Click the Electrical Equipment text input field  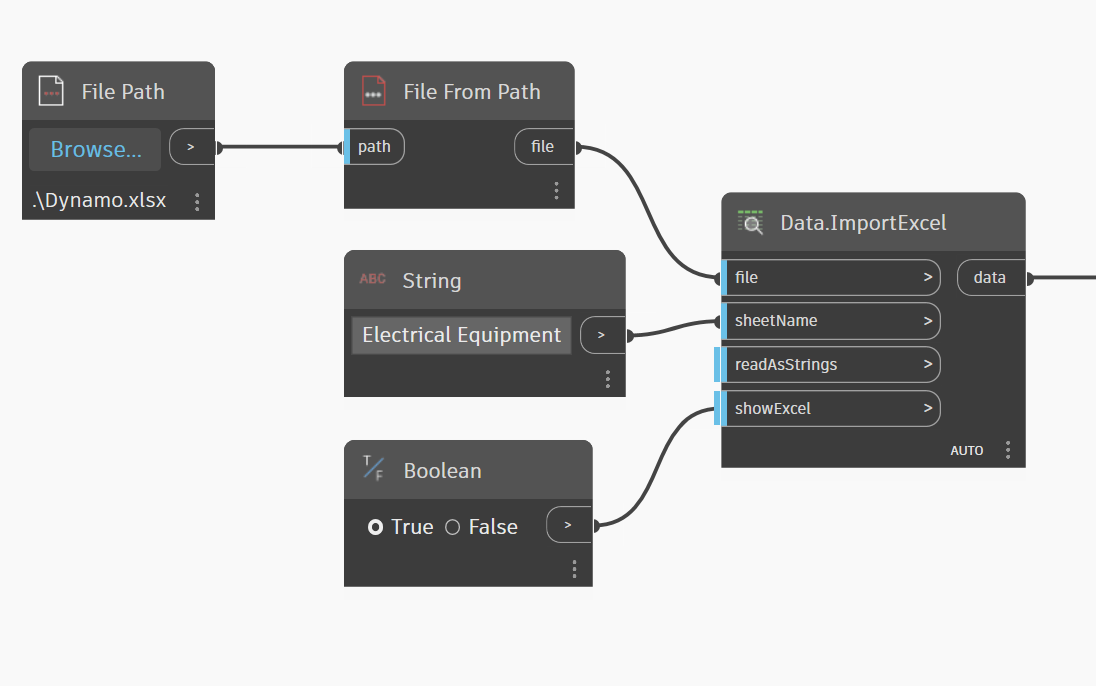(460, 334)
